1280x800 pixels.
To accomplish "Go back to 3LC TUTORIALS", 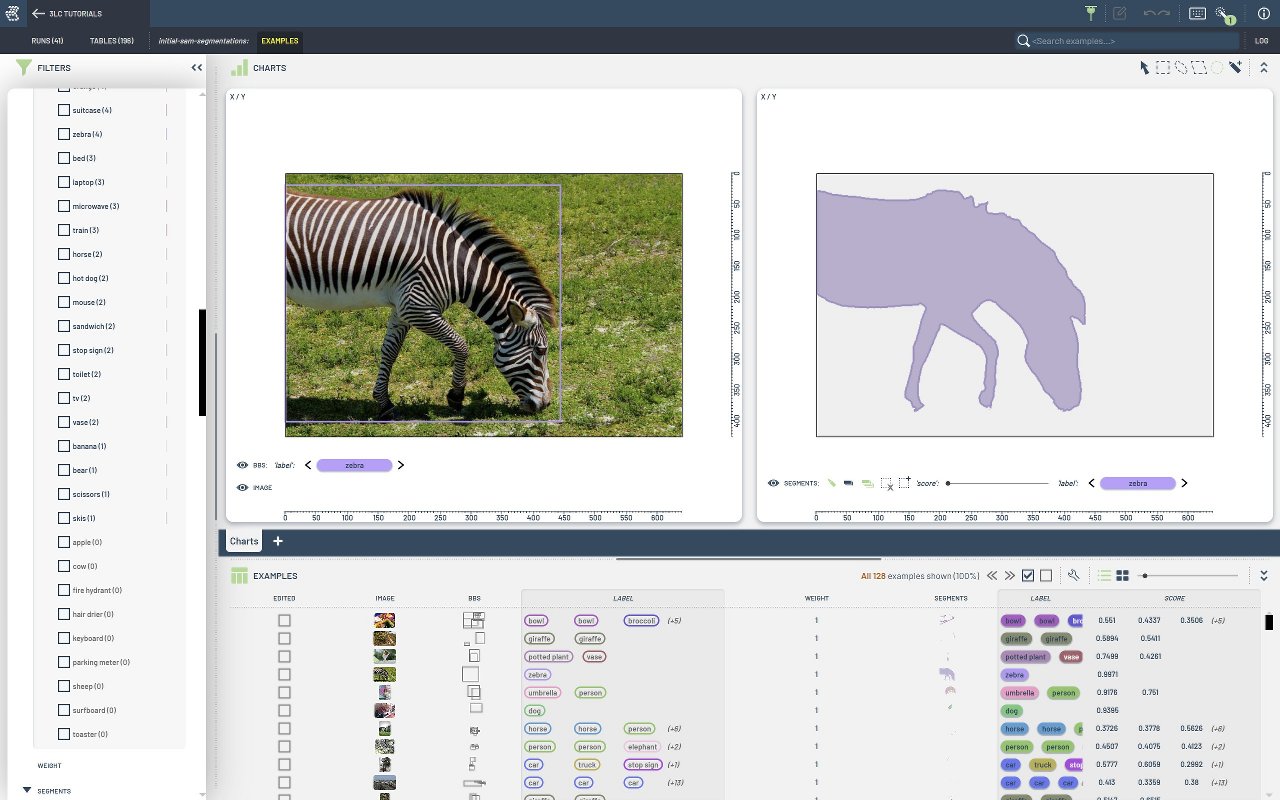I will (x=38, y=14).
